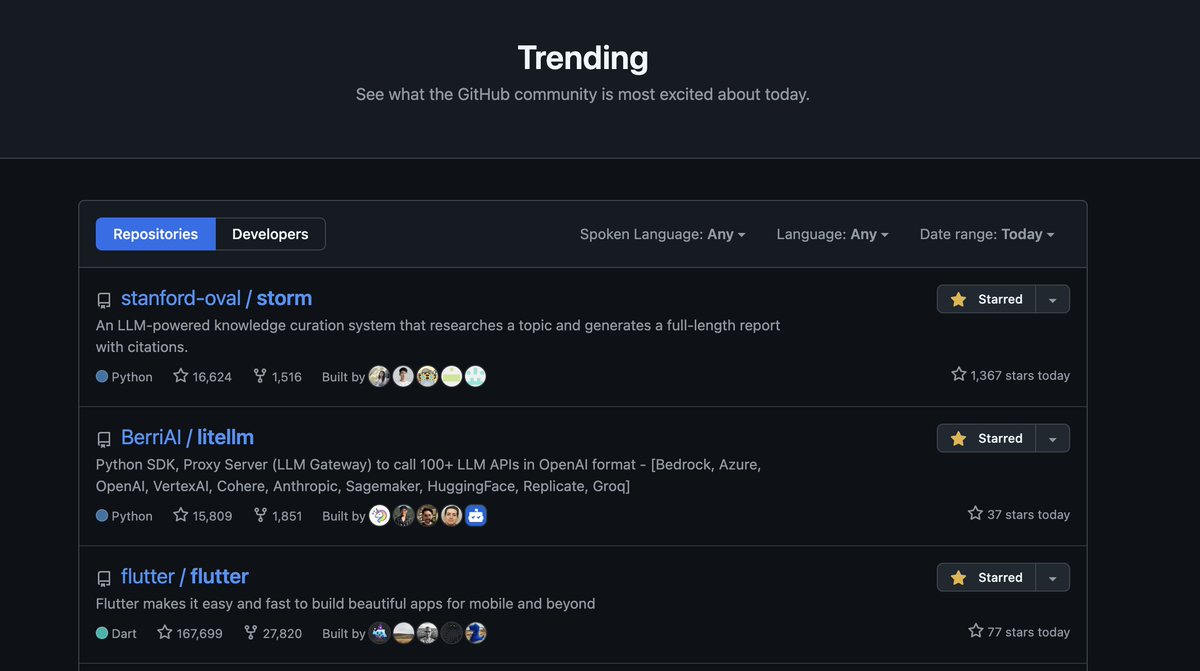Click the '77 stars today' text
This screenshot has height=671, width=1200.
coord(1028,632)
